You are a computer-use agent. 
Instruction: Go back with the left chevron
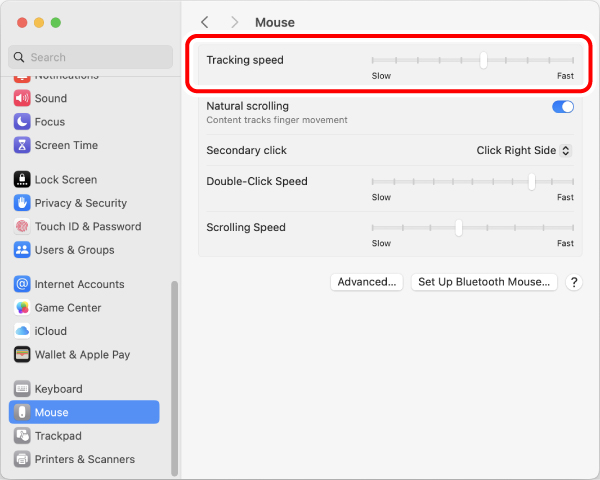(x=205, y=22)
